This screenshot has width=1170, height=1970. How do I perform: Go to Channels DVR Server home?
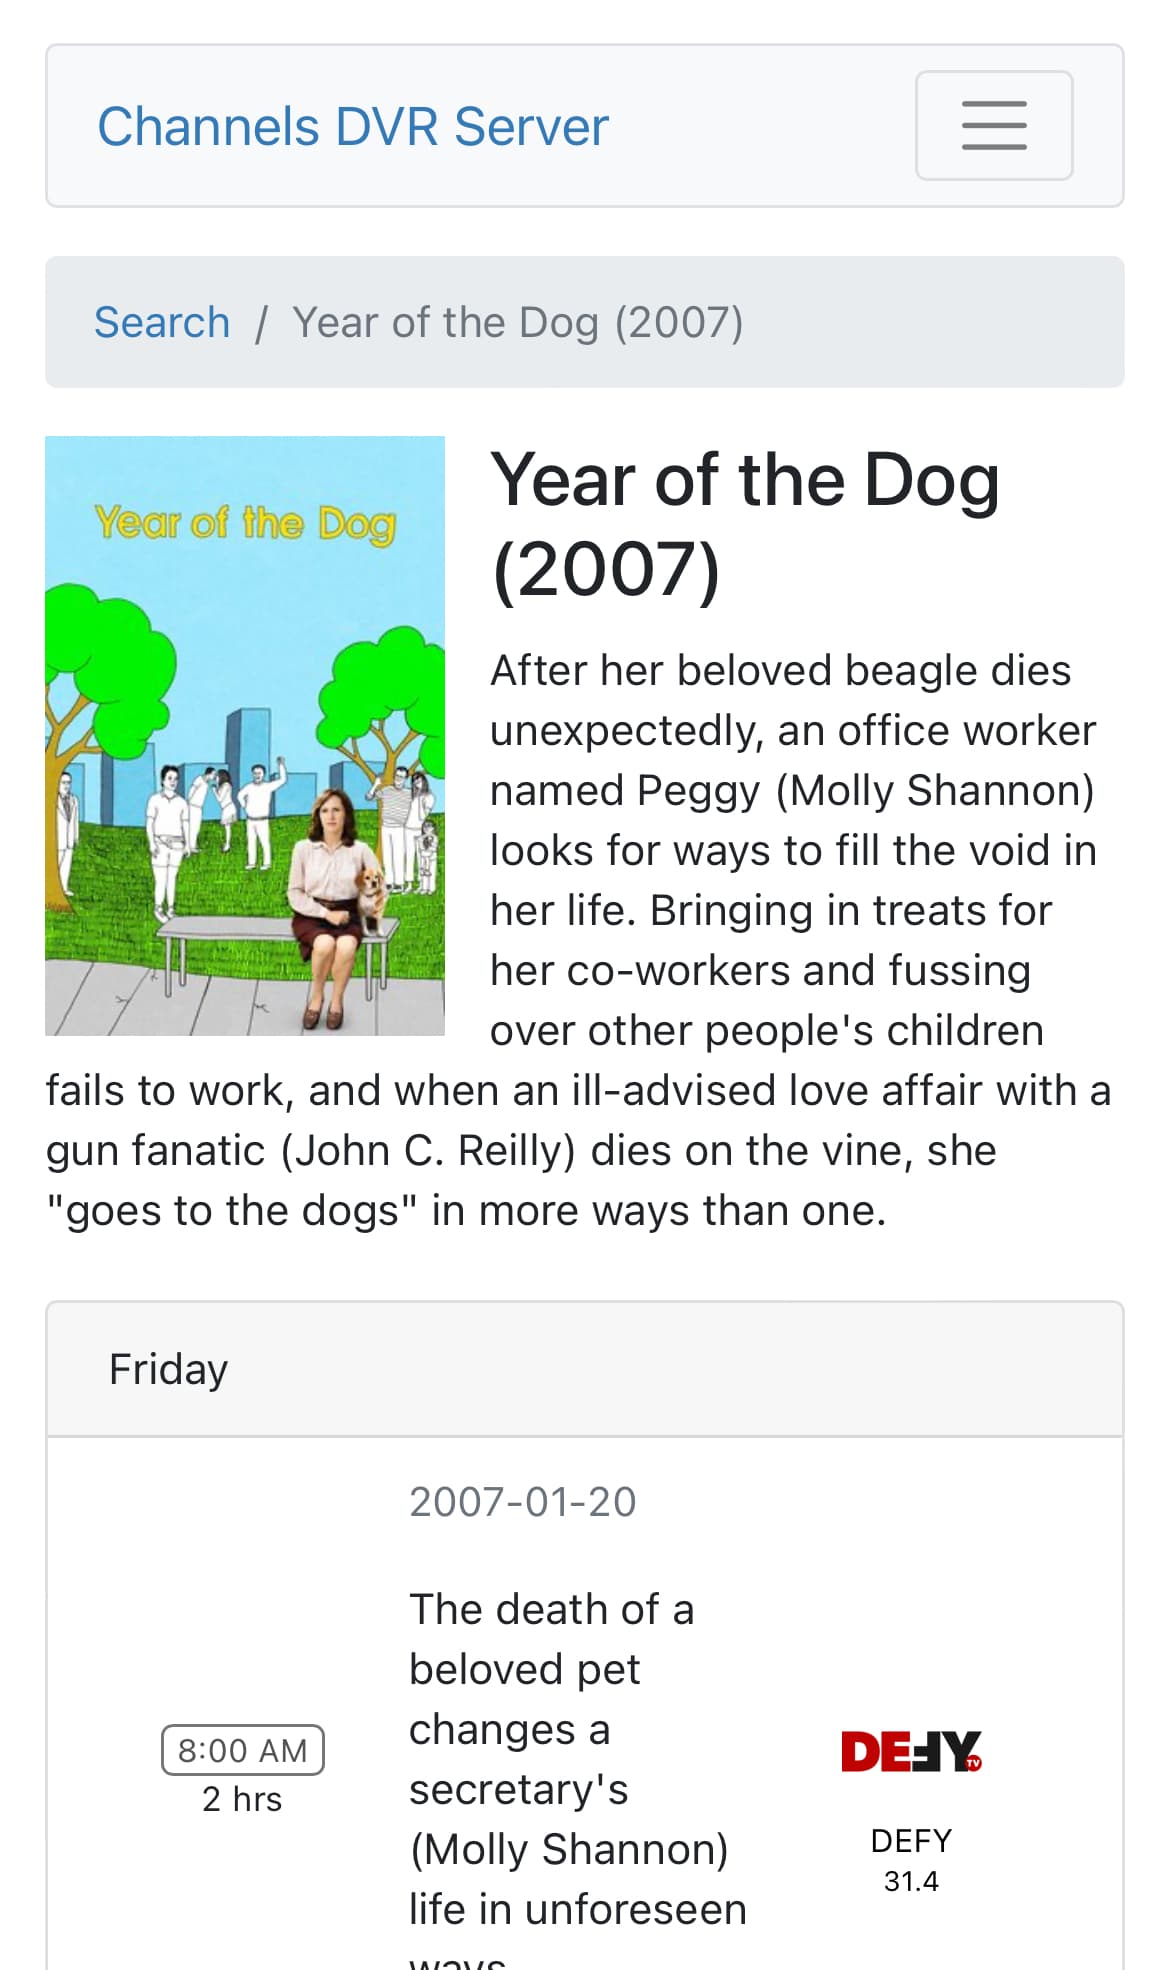[x=352, y=127]
